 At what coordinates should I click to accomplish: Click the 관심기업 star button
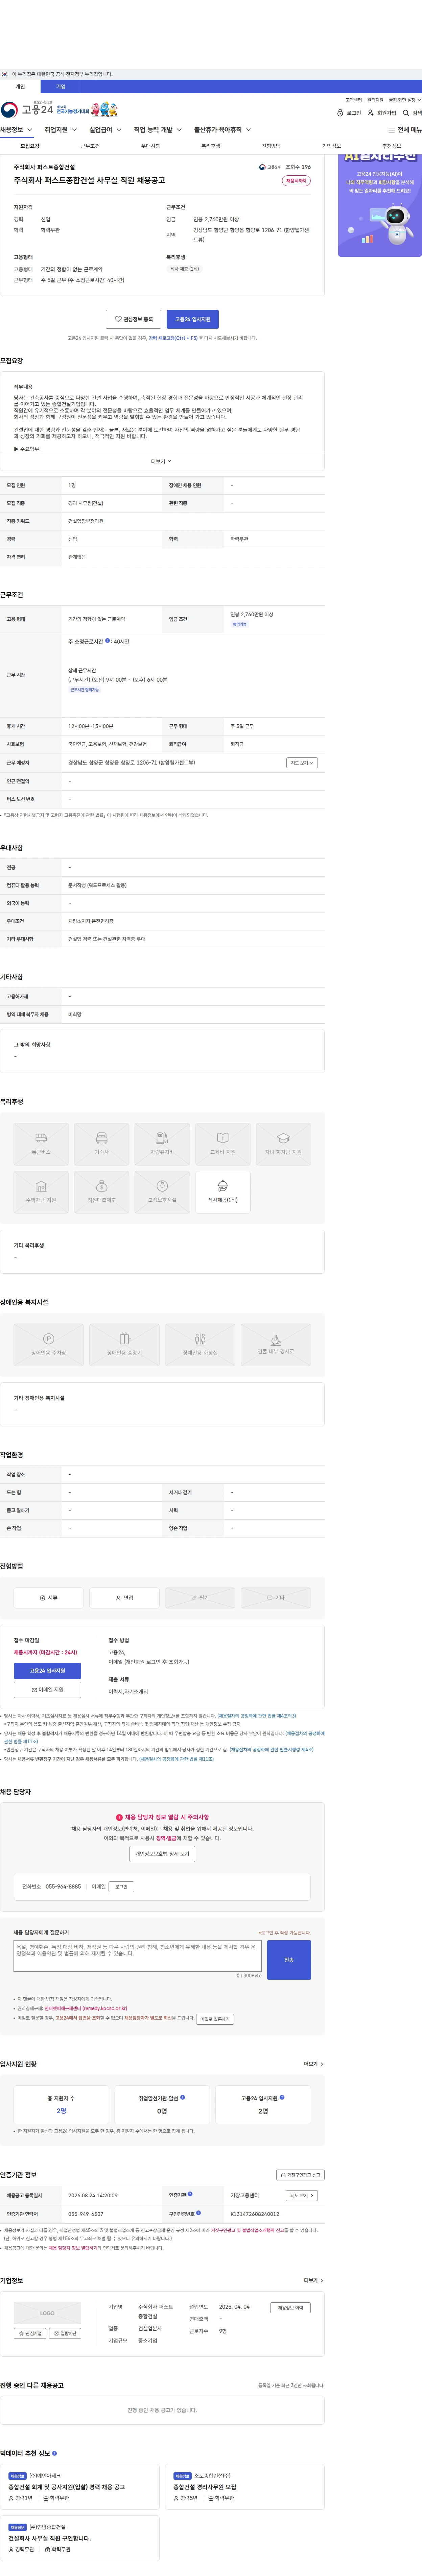pyautogui.click(x=30, y=2333)
